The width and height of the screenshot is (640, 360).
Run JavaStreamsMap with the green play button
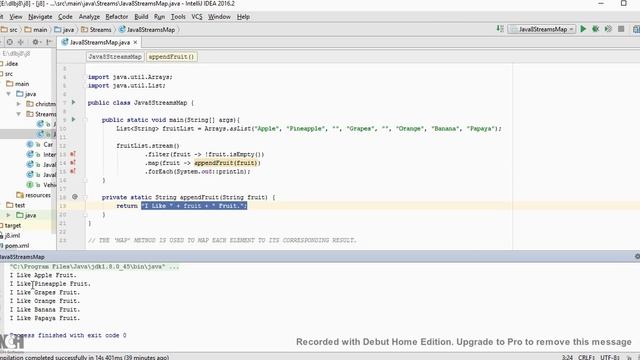coord(583,29)
